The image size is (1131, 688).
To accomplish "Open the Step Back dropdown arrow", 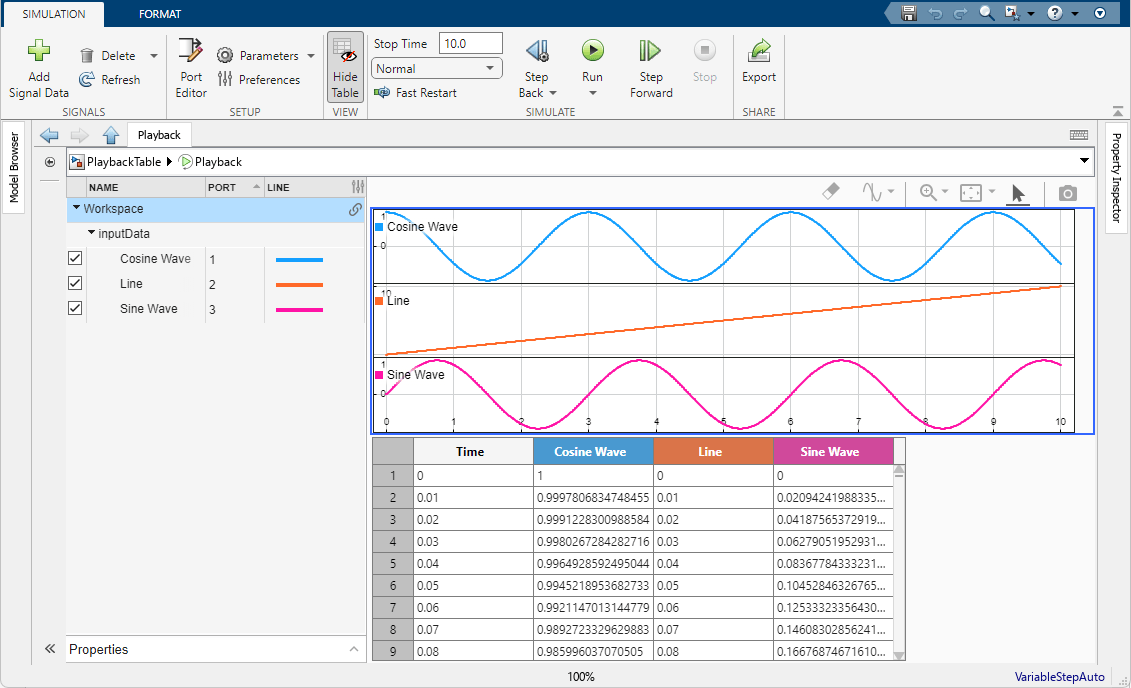I will 553,93.
